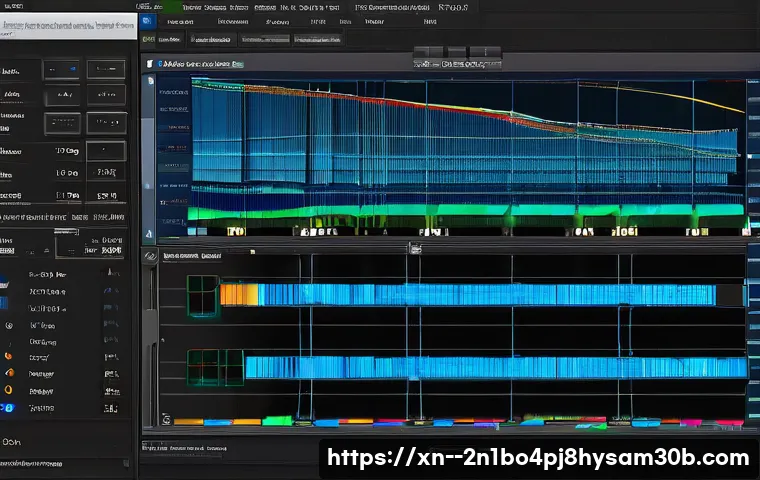Click the blue waveform clip on the second track

coord(495,367)
